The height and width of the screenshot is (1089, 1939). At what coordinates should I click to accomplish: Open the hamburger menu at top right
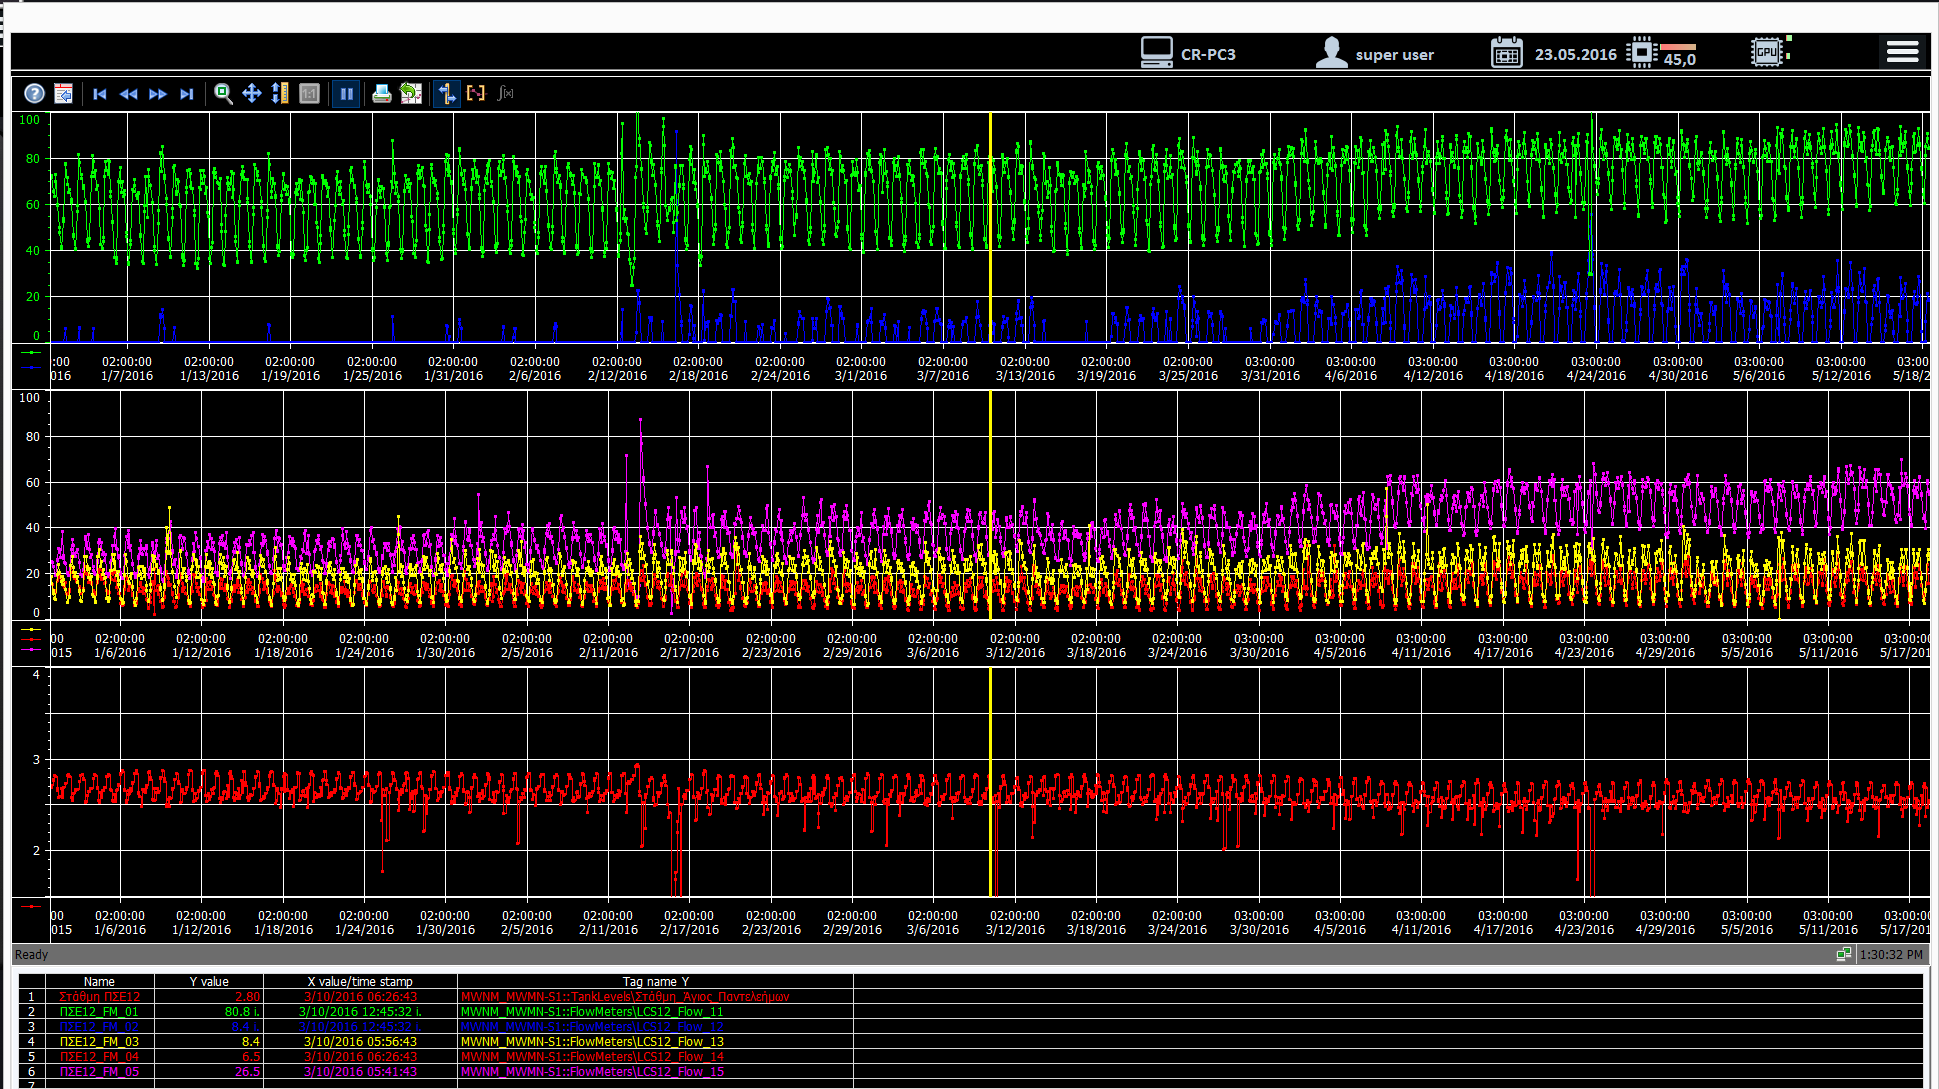pyautogui.click(x=1901, y=52)
